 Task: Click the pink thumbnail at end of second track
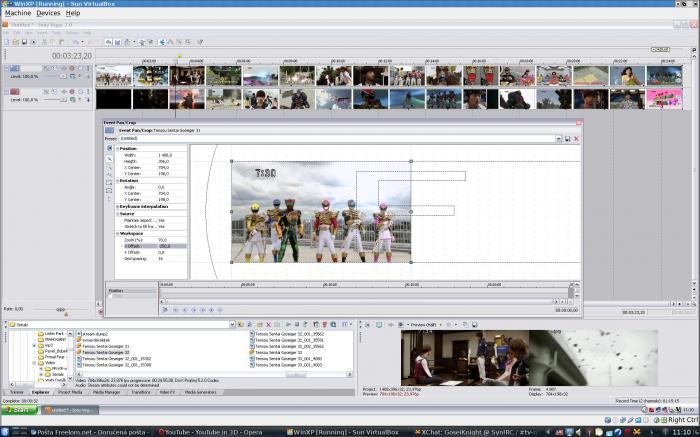pyautogui.click(x=664, y=99)
